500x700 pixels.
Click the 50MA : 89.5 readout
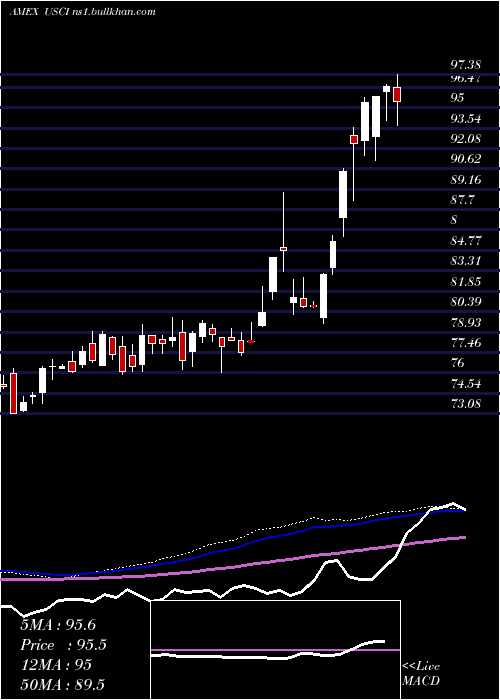62,685
